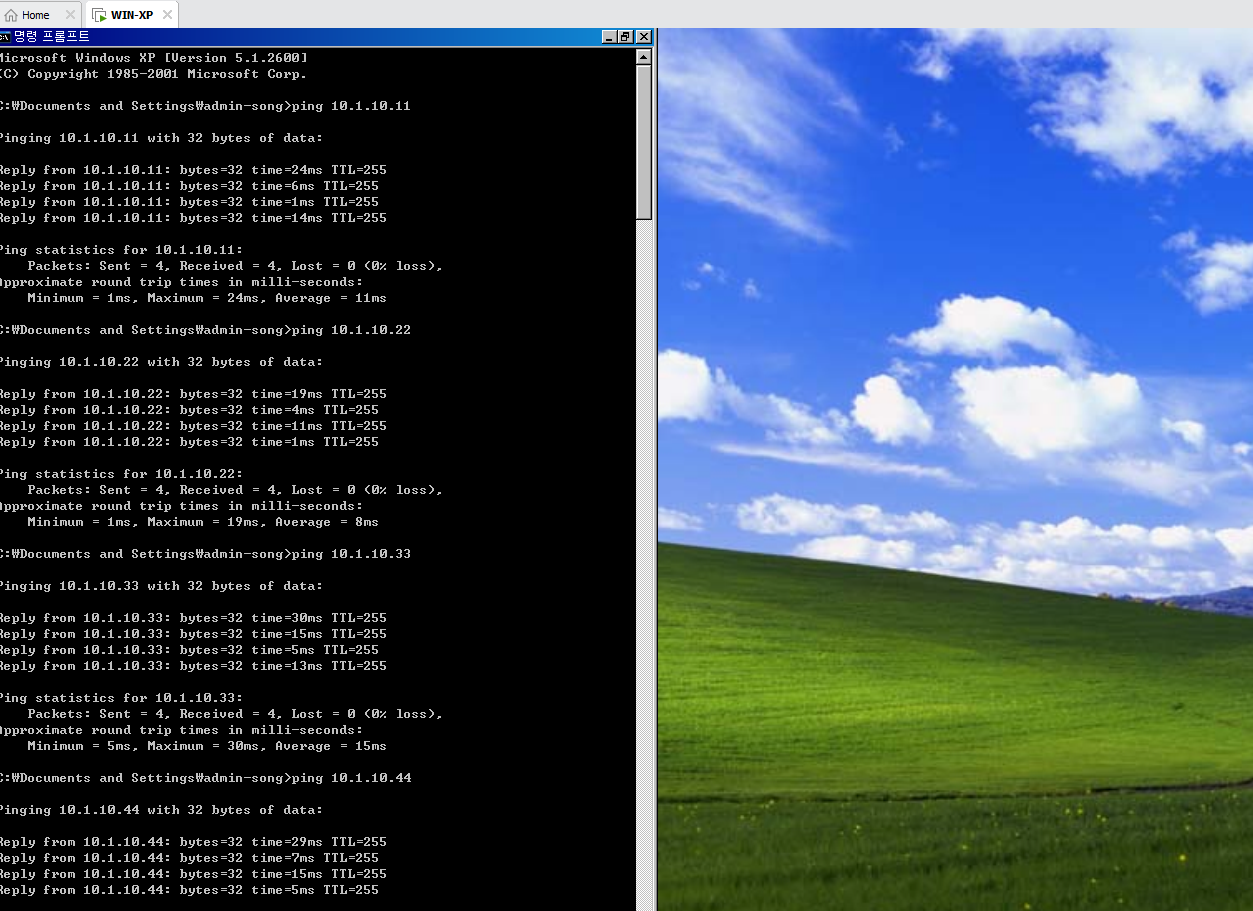Click 'Pinging 10.1.10.44 with 32 bytes of data'
1253x911 pixels.
[161, 810]
